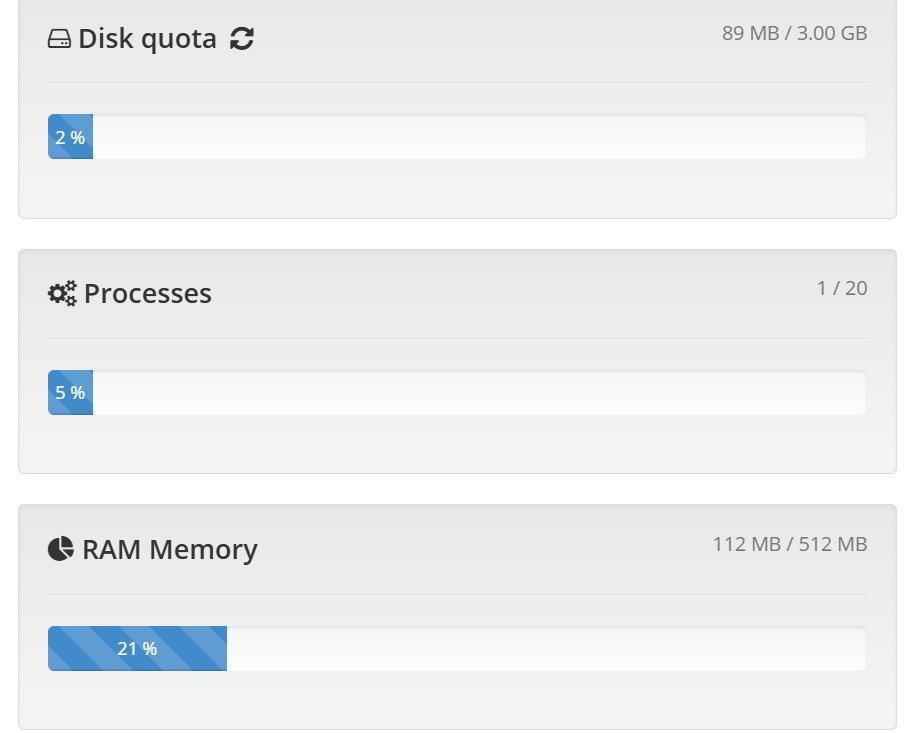Click the hard drive icon beside Disk quota
The height and width of the screenshot is (733, 911).
point(59,40)
